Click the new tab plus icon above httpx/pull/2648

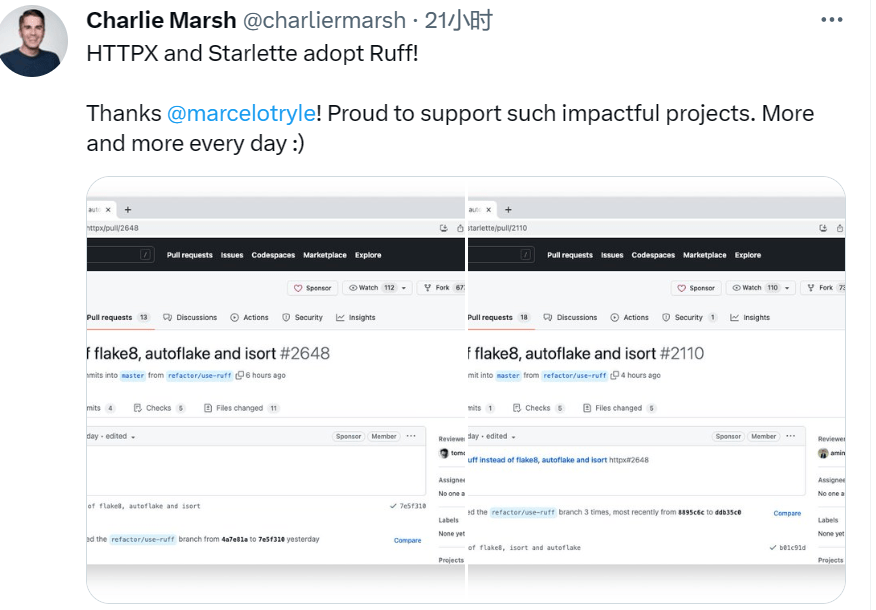click(128, 210)
